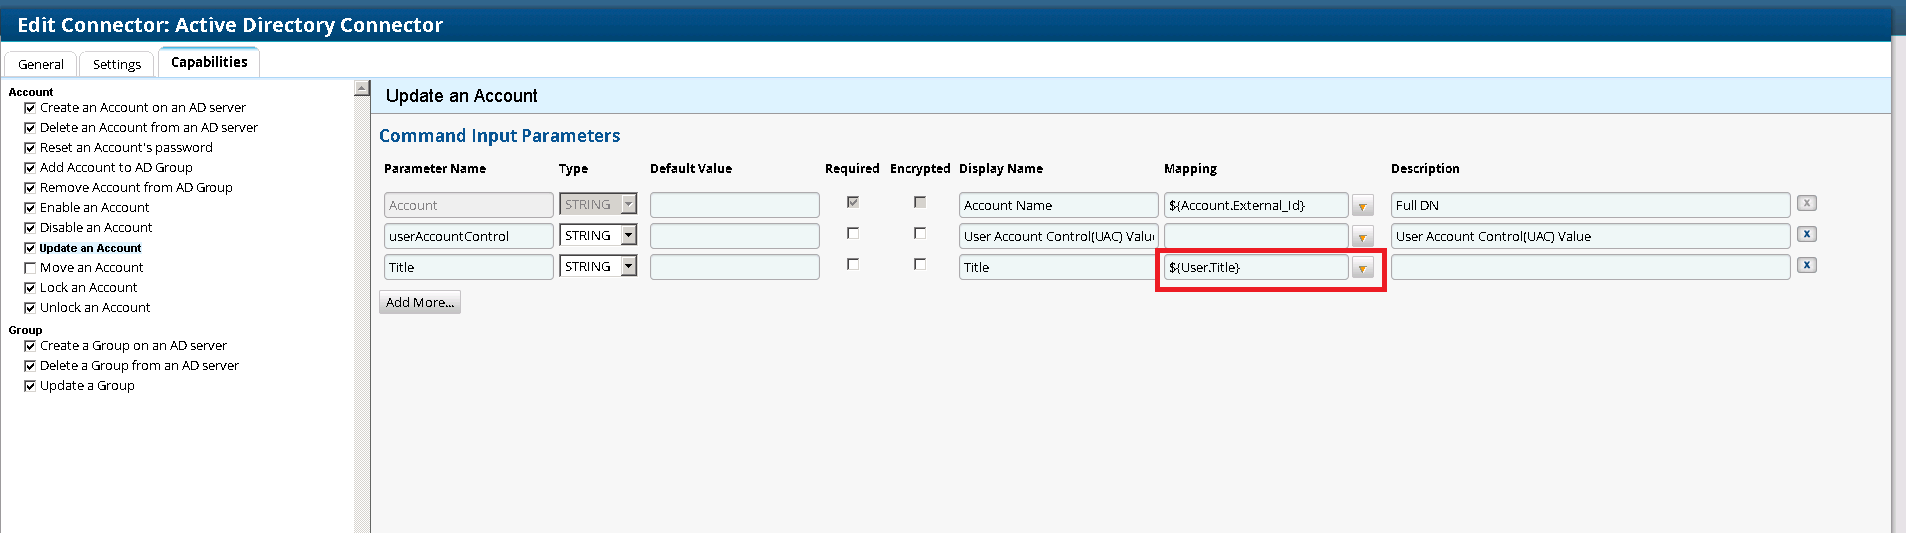Switch to the General tab
Image resolution: width=1906 pixels, height=533 pixels.
tap(41, 64)
